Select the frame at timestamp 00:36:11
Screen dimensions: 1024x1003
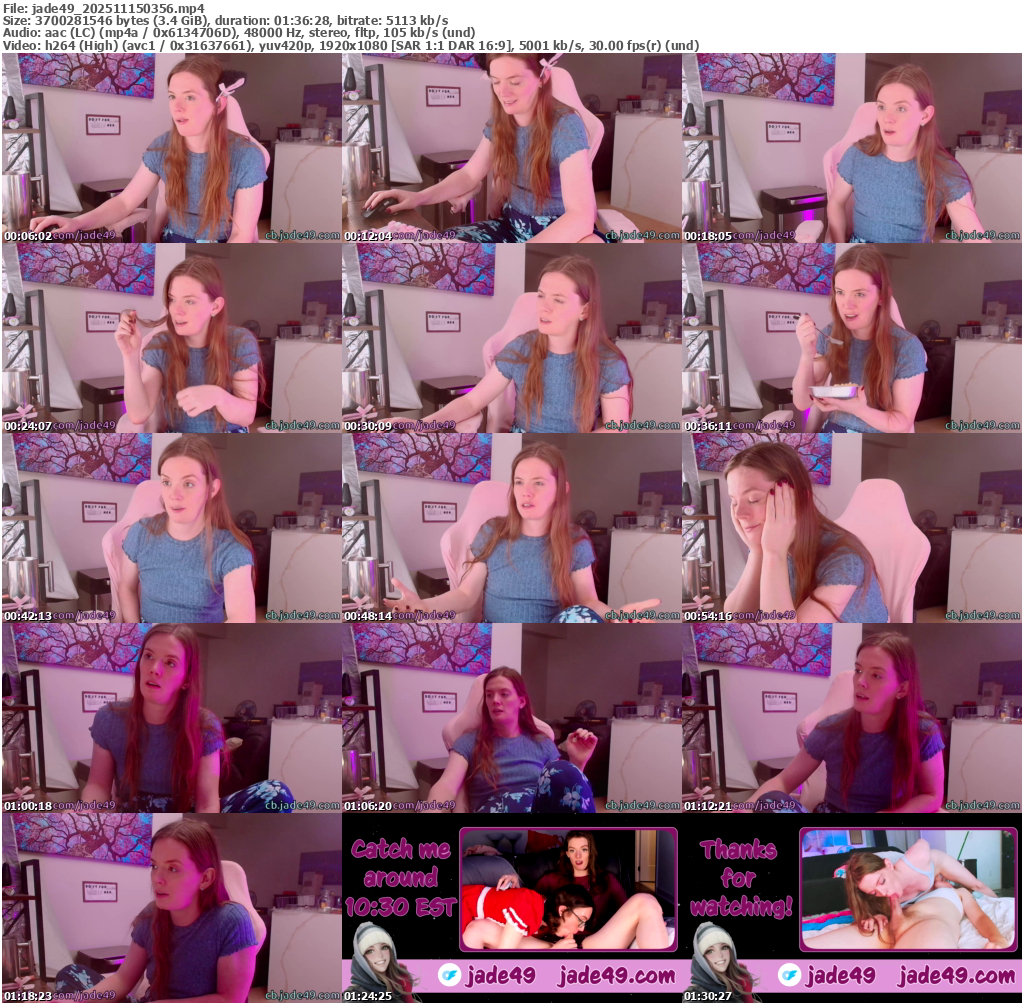(852, 338)
